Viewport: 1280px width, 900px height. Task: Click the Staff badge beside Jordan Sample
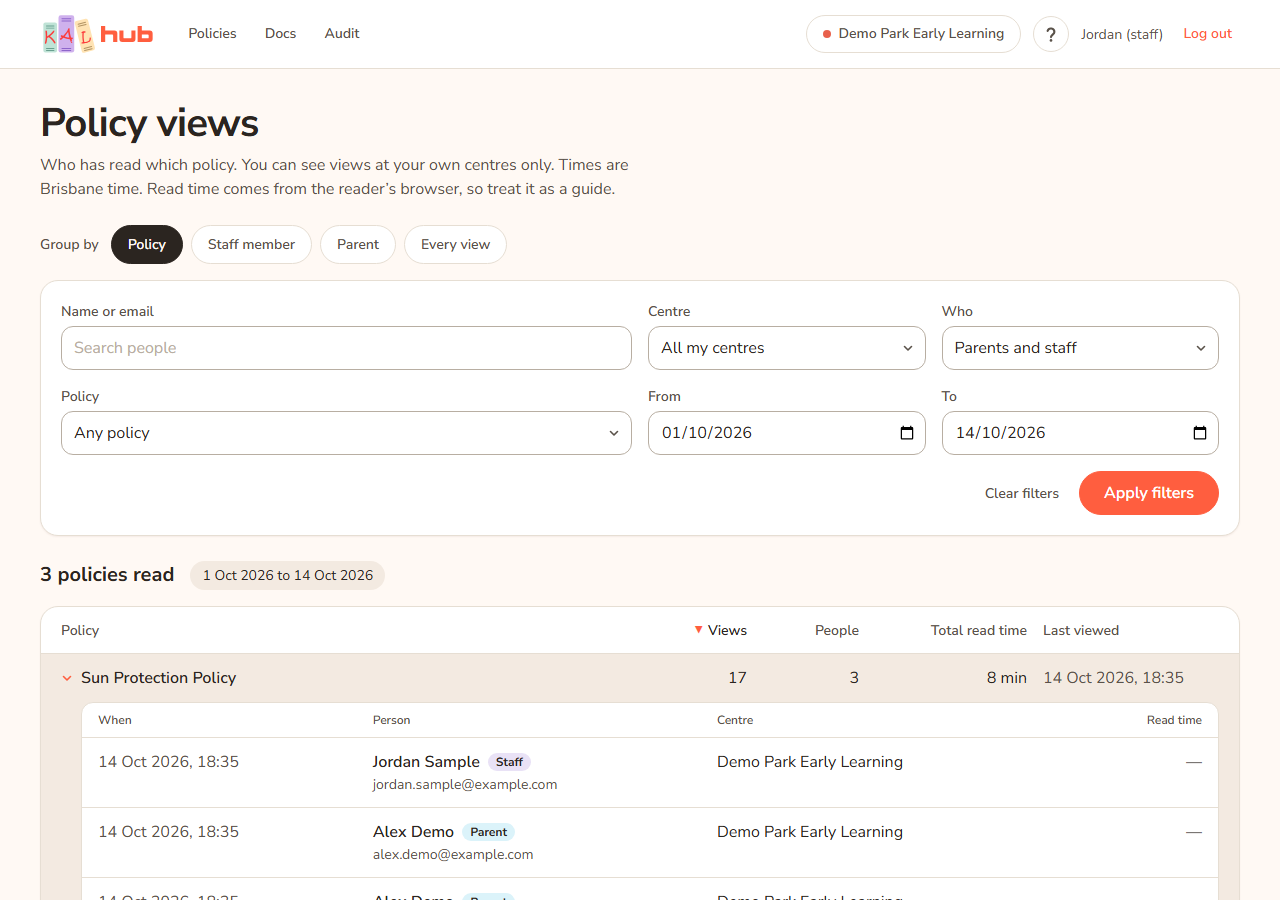(x=509, y=762)
